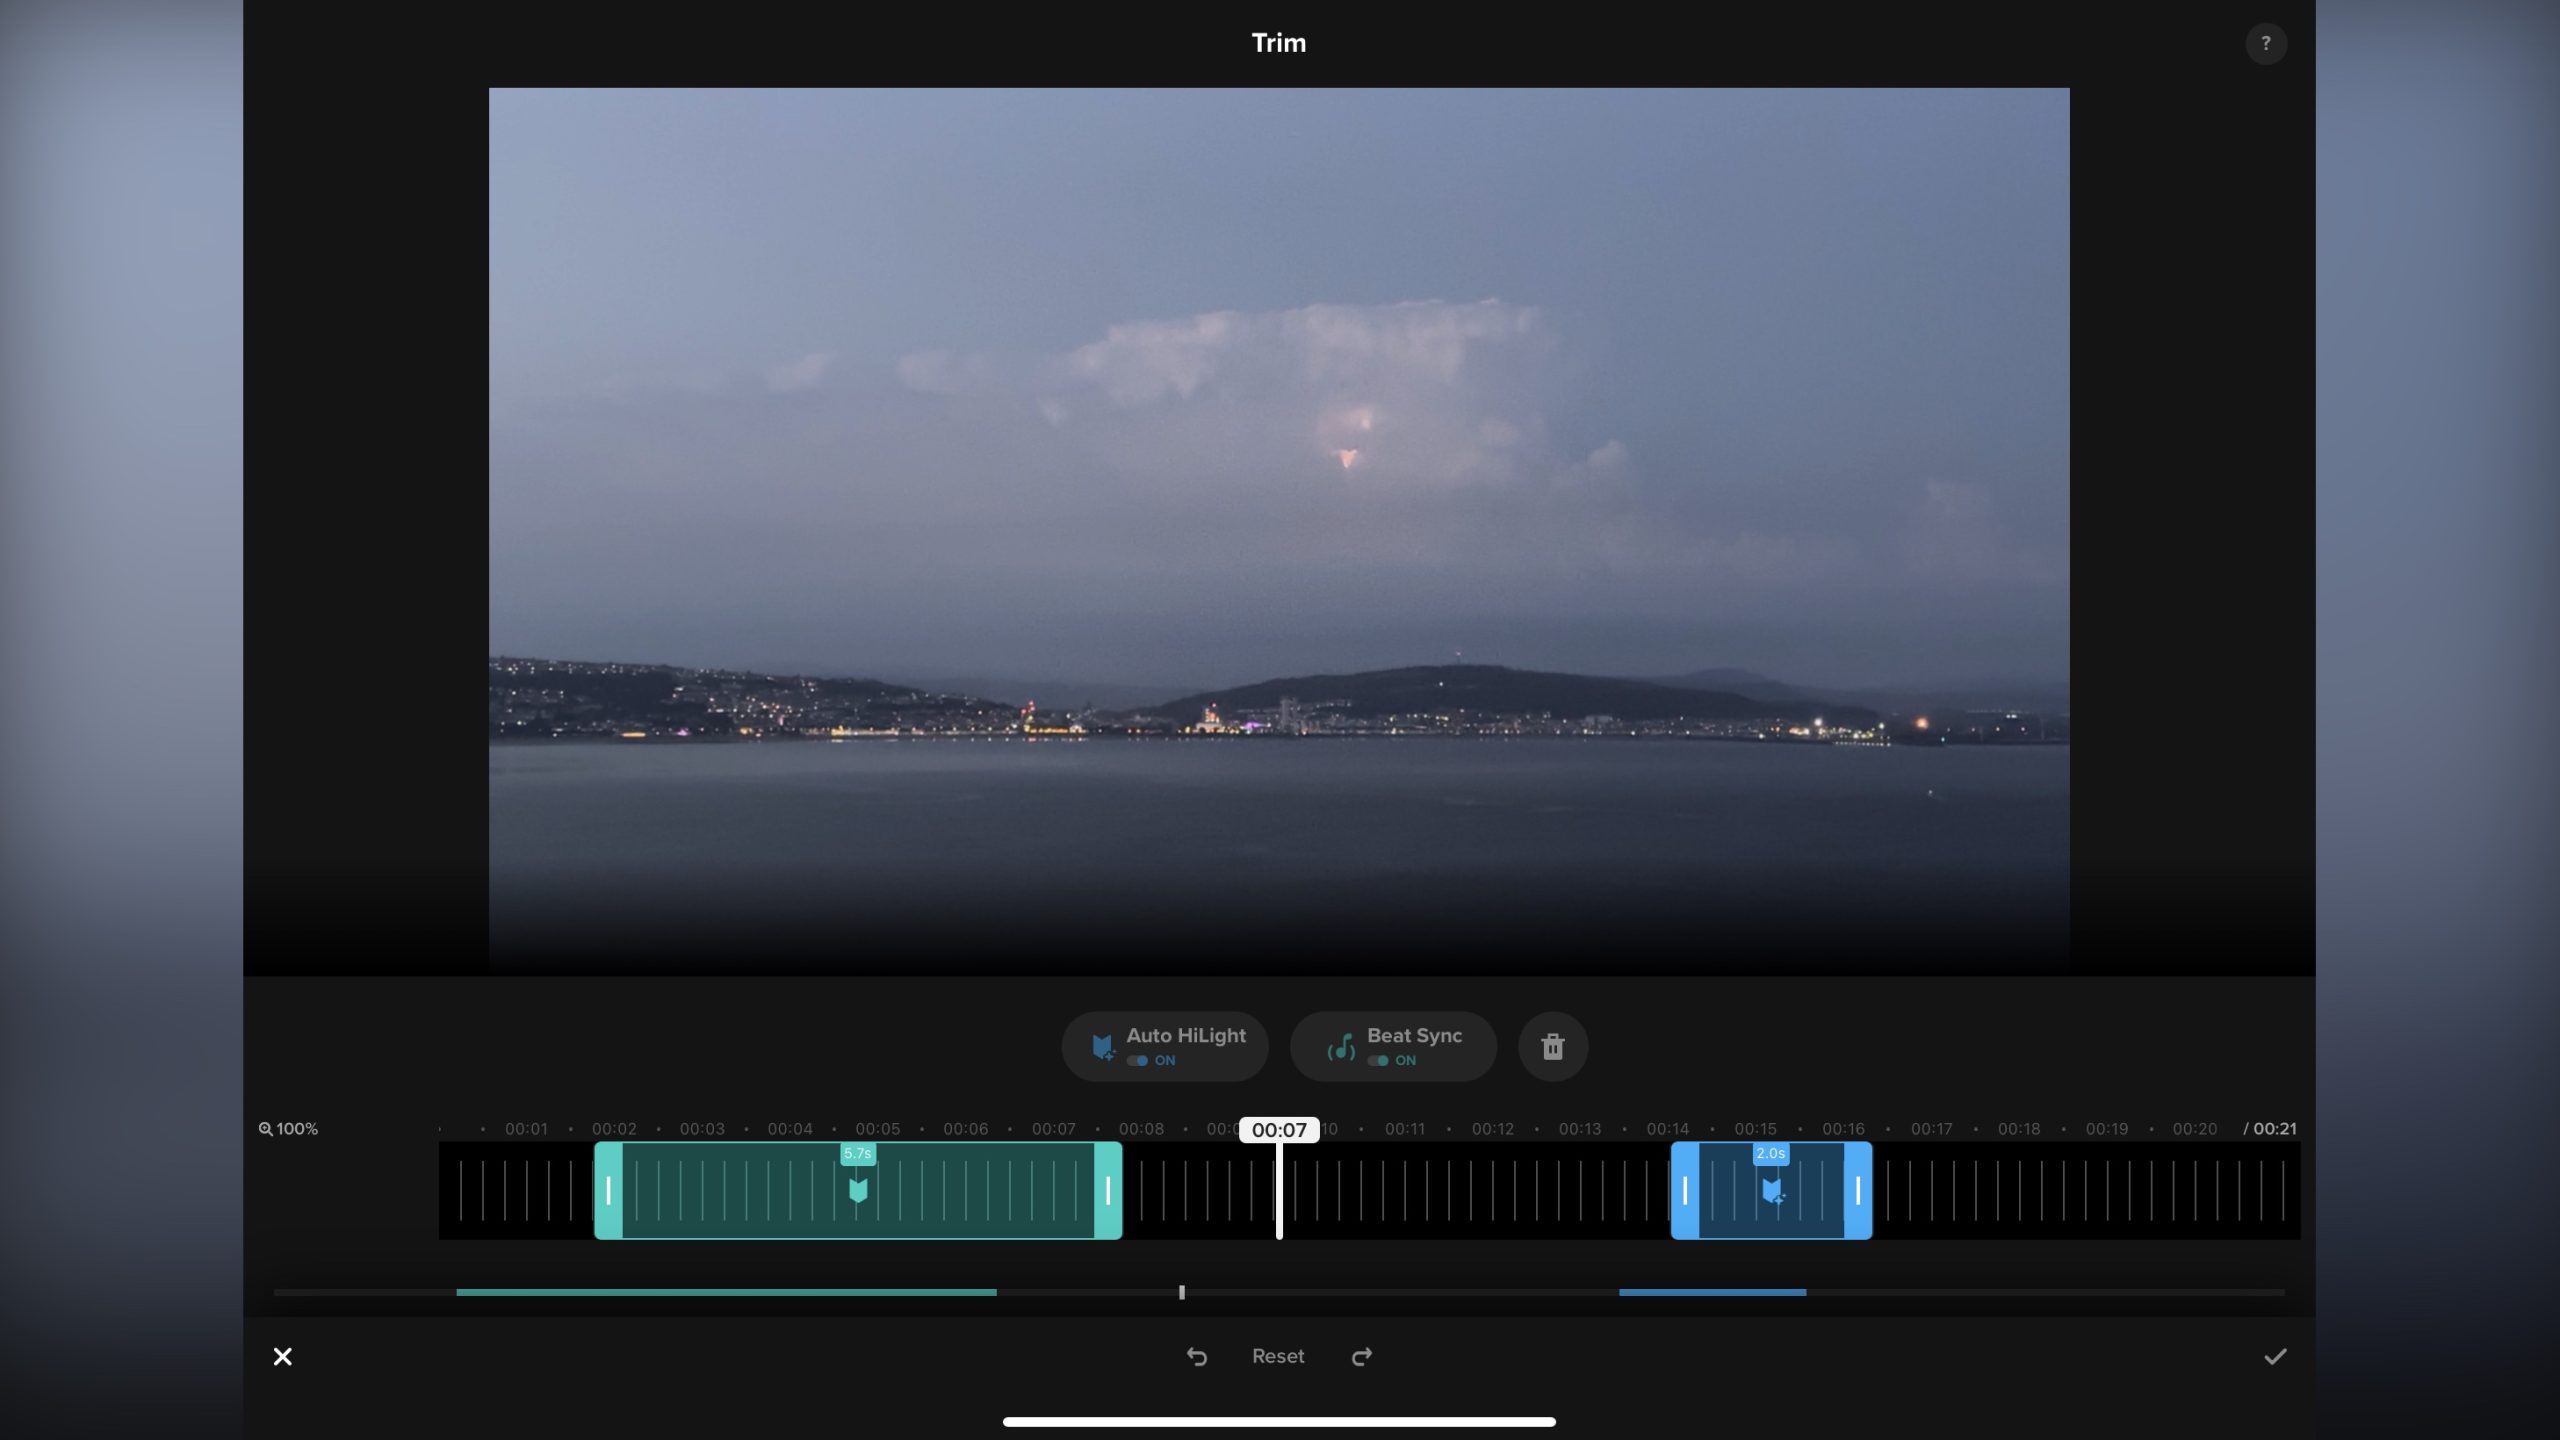
Task: Confirm trim with the checkmark icon
Action: click(2275, 1357)
